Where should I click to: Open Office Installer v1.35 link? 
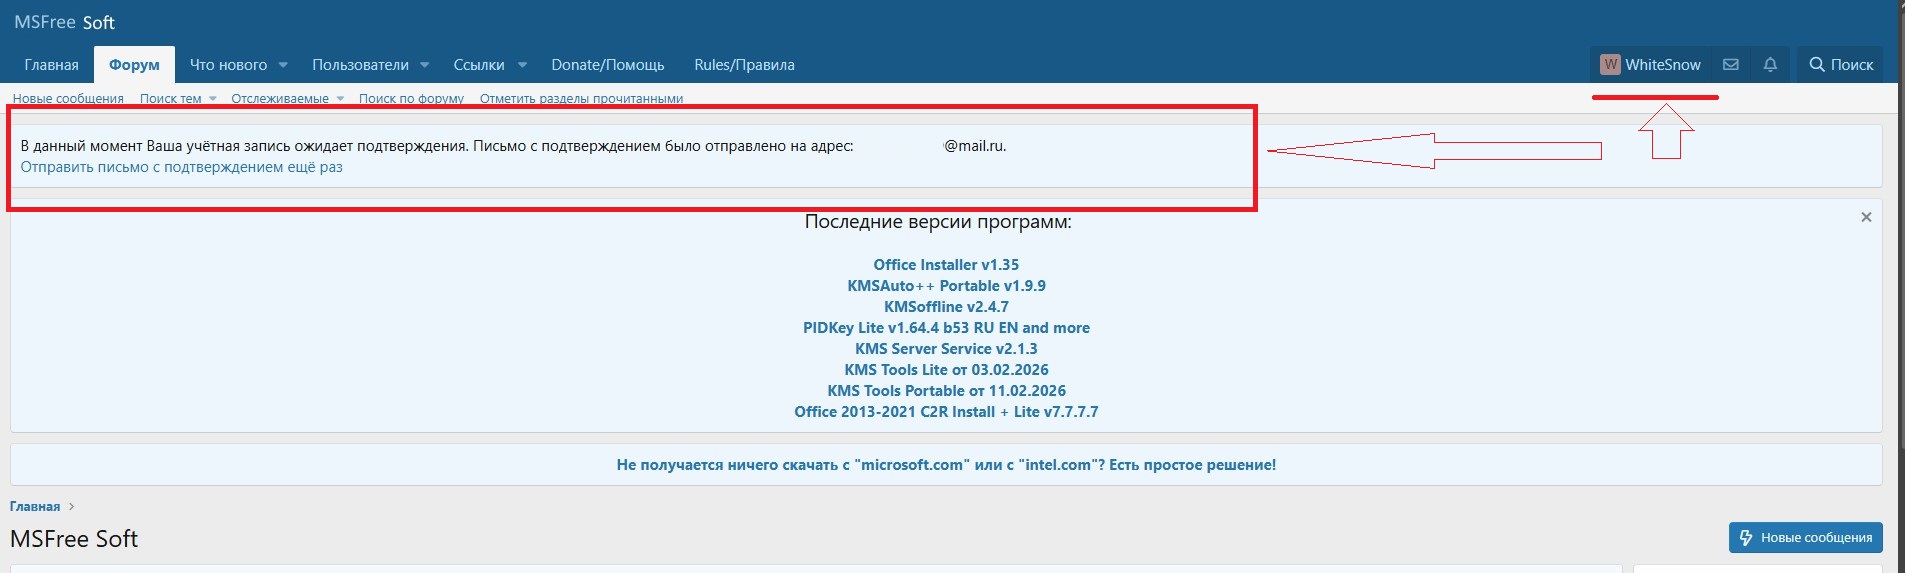pos(946,265)
